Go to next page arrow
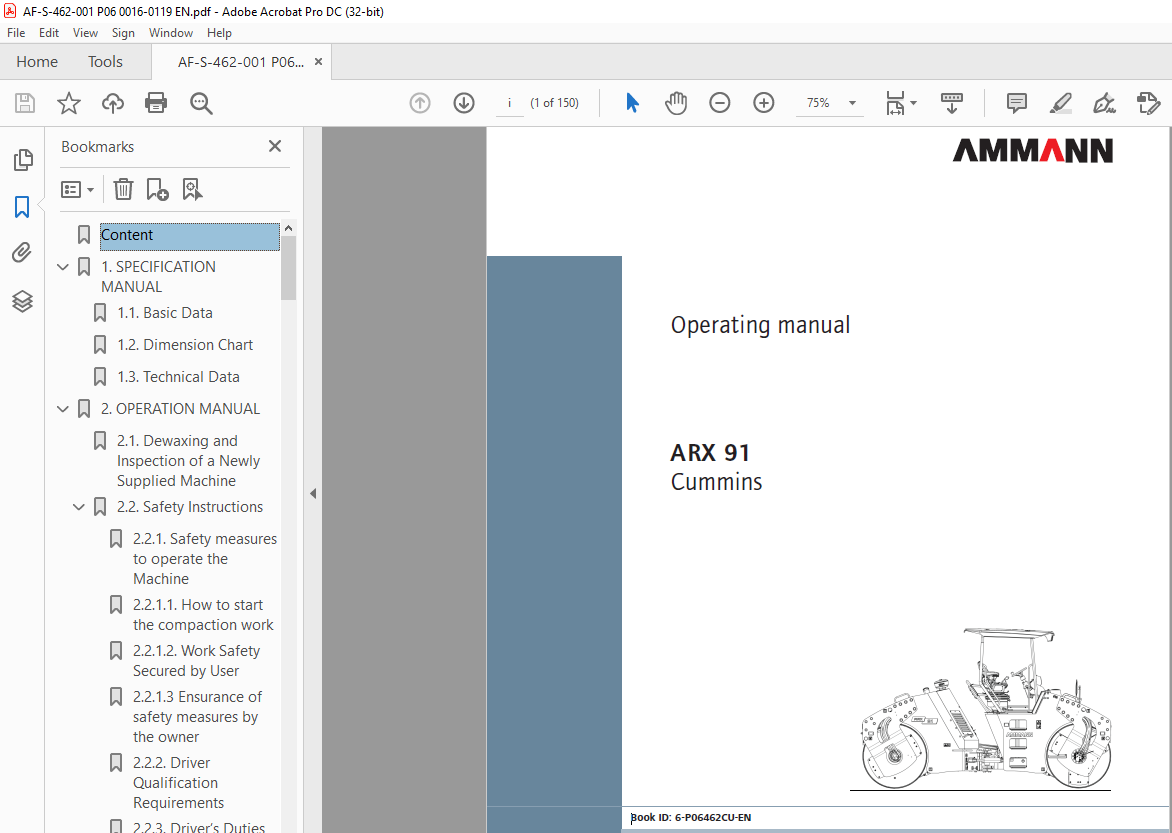Image resolution: width=1172 pixels, height=833 pixels. [464, 103]
